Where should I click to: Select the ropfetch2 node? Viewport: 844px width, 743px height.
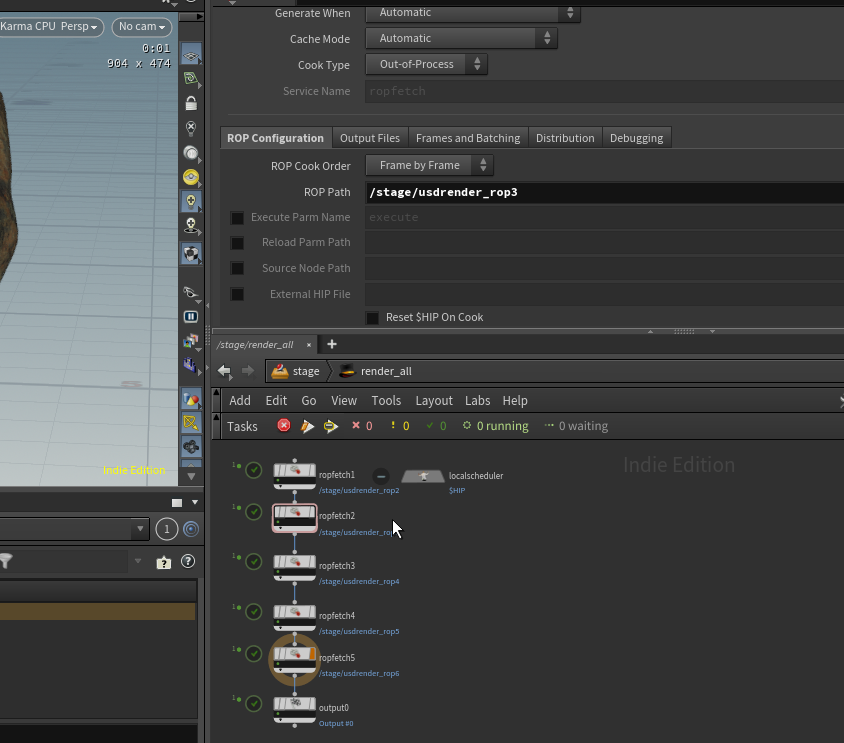point(294,517)
